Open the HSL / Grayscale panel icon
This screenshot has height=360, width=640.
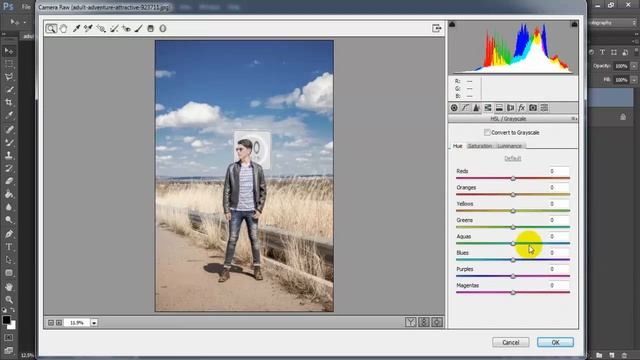click(x=488, y=108)
